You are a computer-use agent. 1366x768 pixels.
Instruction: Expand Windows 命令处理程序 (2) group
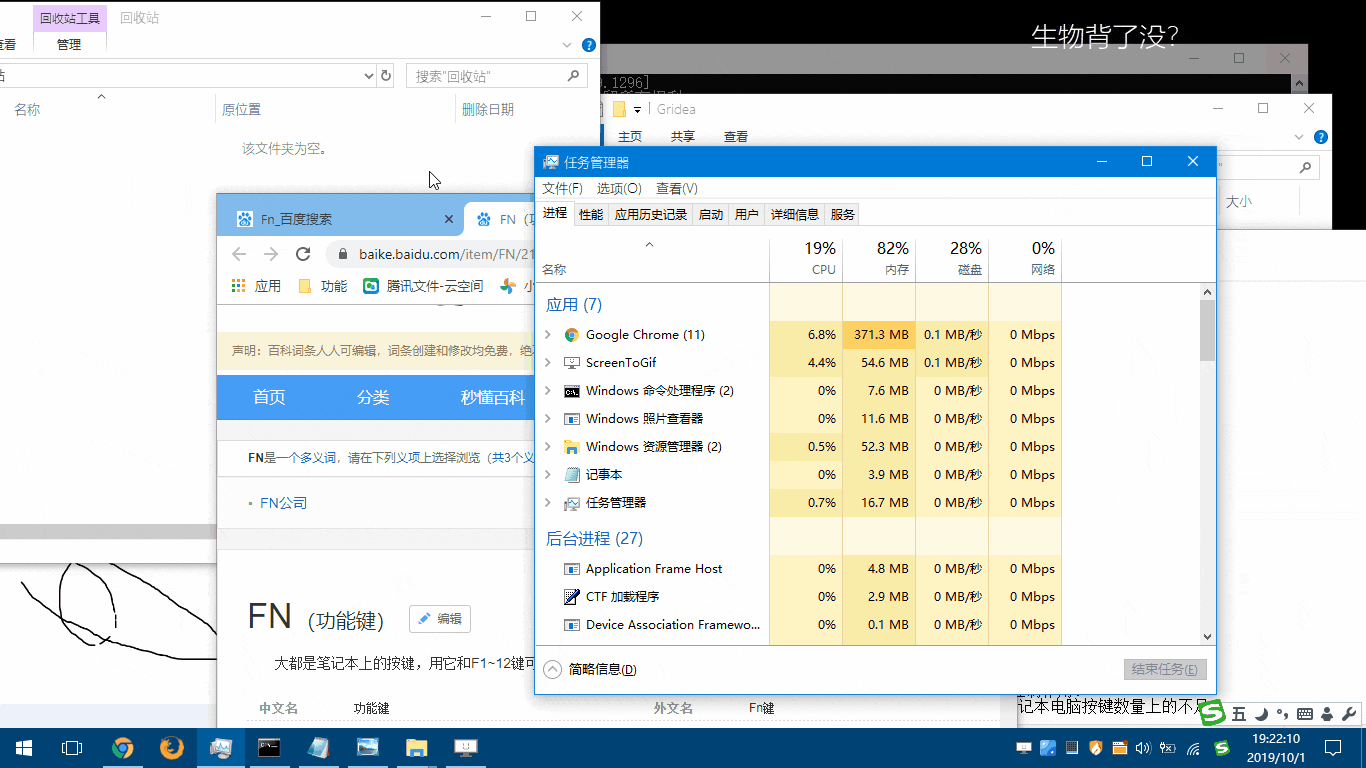pyautogui.click(x=547, y=391)
